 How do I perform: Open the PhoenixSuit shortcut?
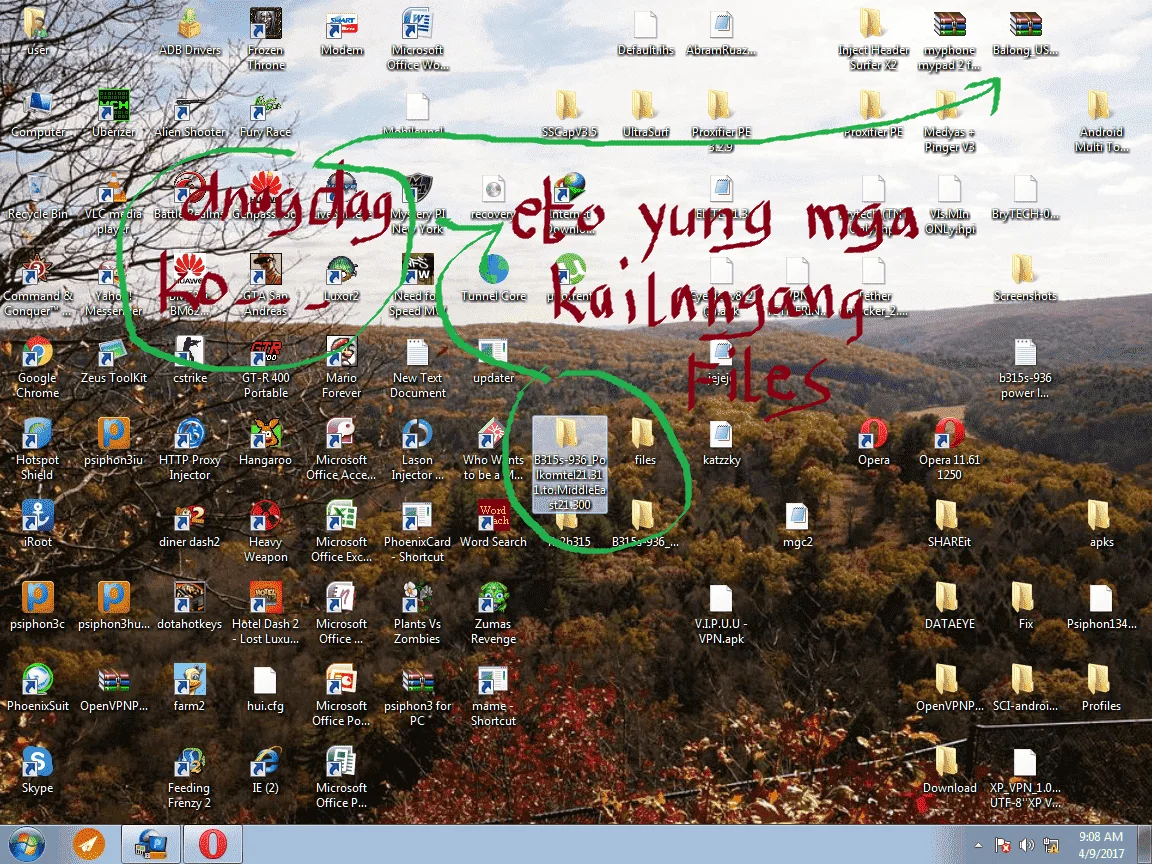click(x=37, y=688)
